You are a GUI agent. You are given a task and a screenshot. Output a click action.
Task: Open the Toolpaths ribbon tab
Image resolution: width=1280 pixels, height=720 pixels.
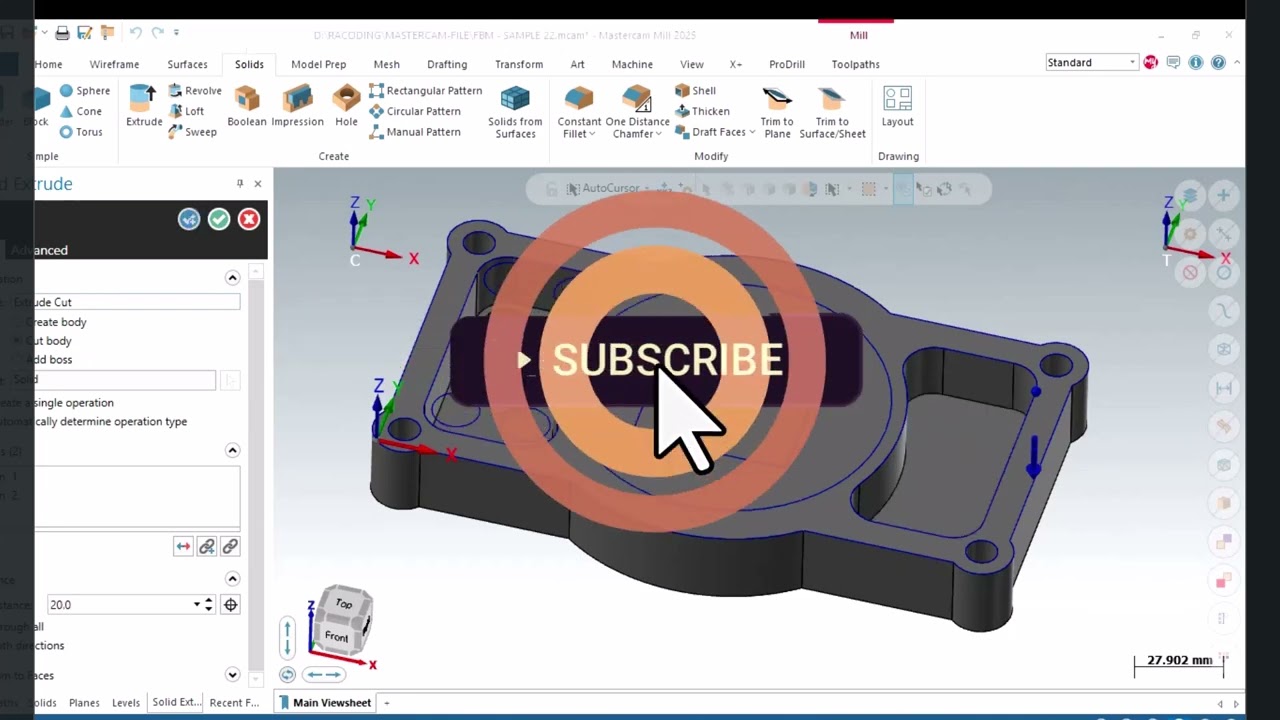pyautogui.click(x=855, y=64)
